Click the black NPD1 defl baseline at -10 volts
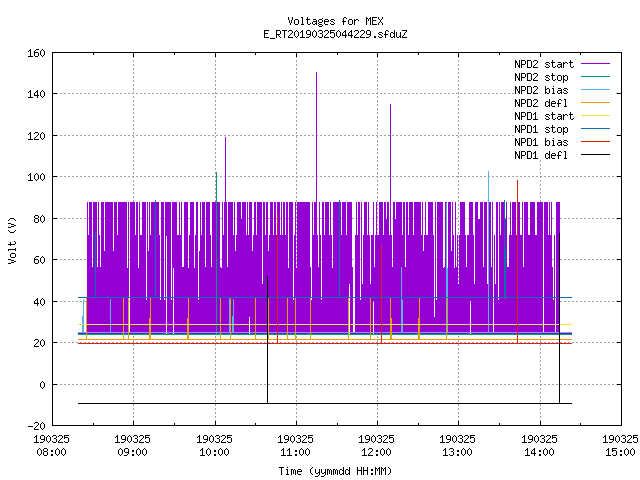 point(325,403)
